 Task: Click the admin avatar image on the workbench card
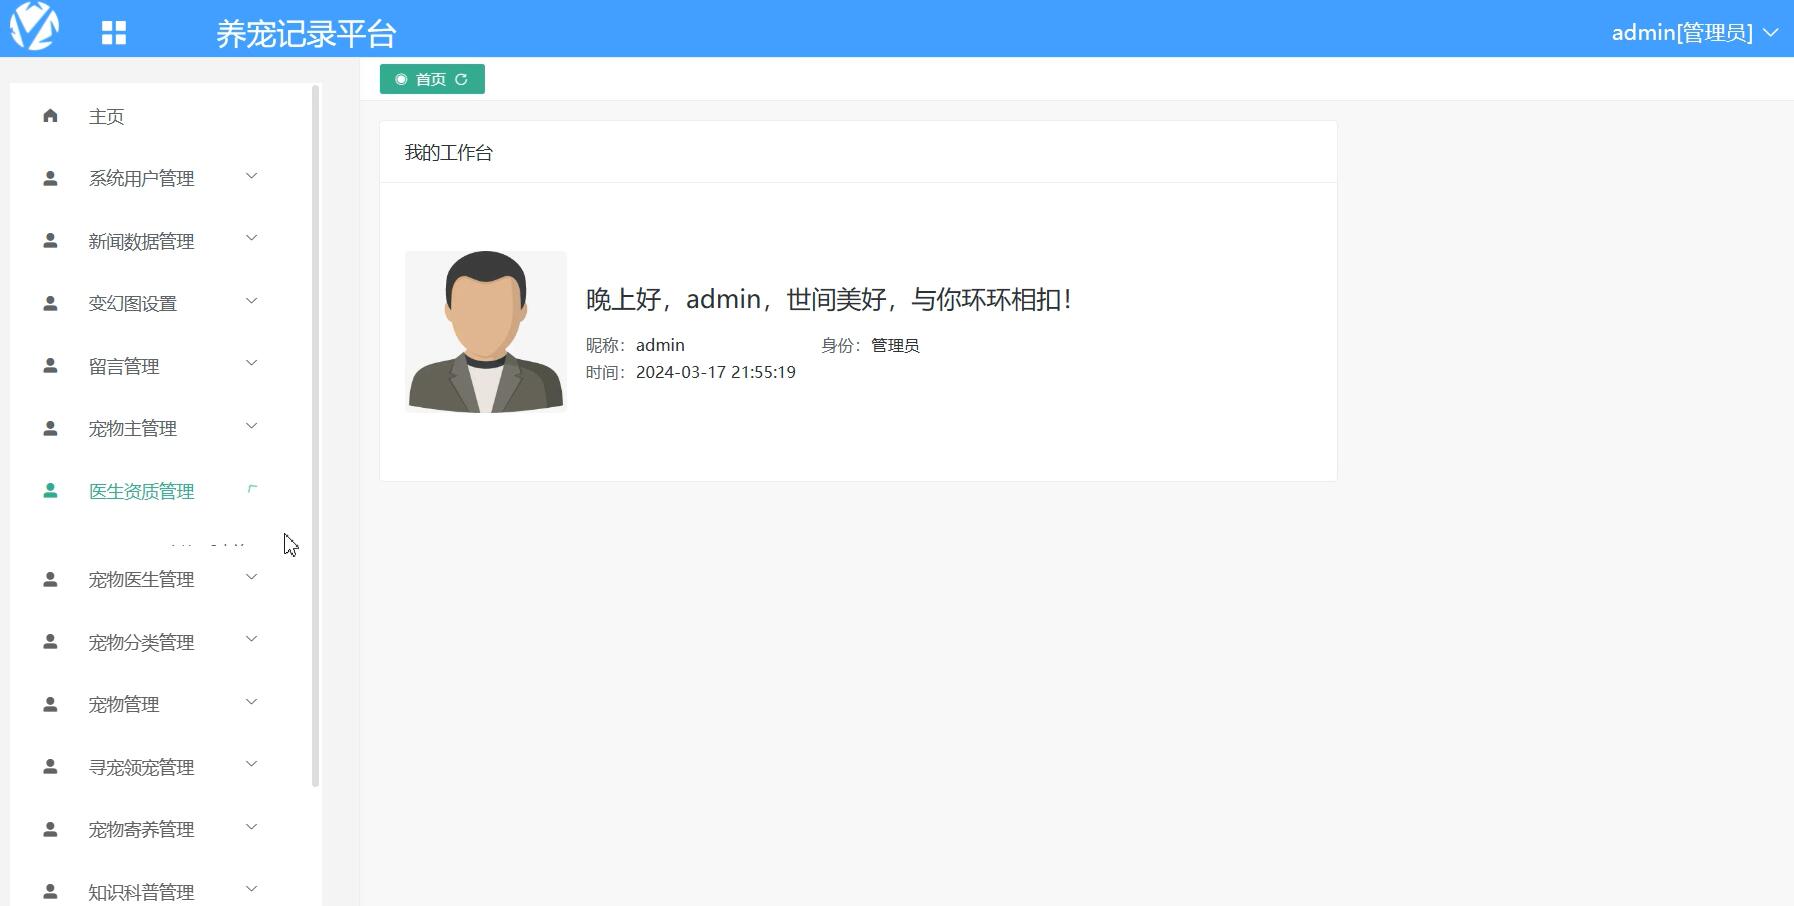(x=486, y=331)
